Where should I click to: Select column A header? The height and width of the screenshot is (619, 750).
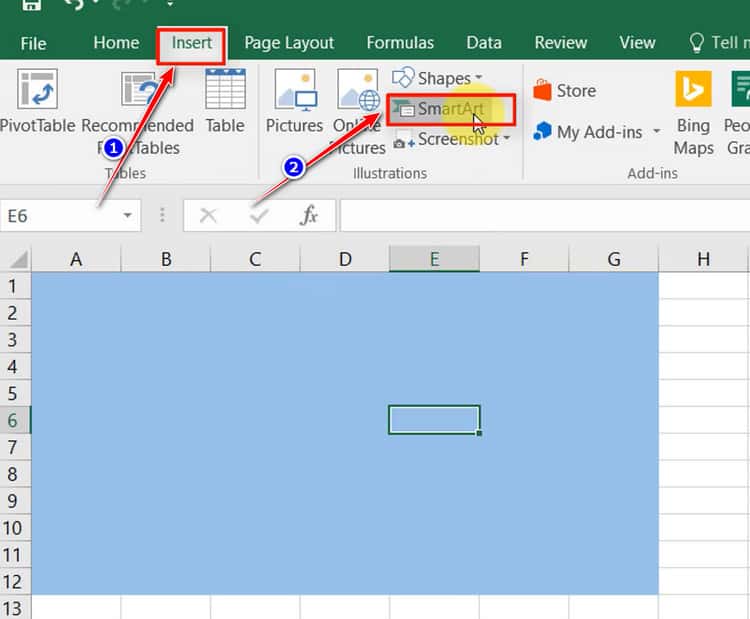point(76,259)
